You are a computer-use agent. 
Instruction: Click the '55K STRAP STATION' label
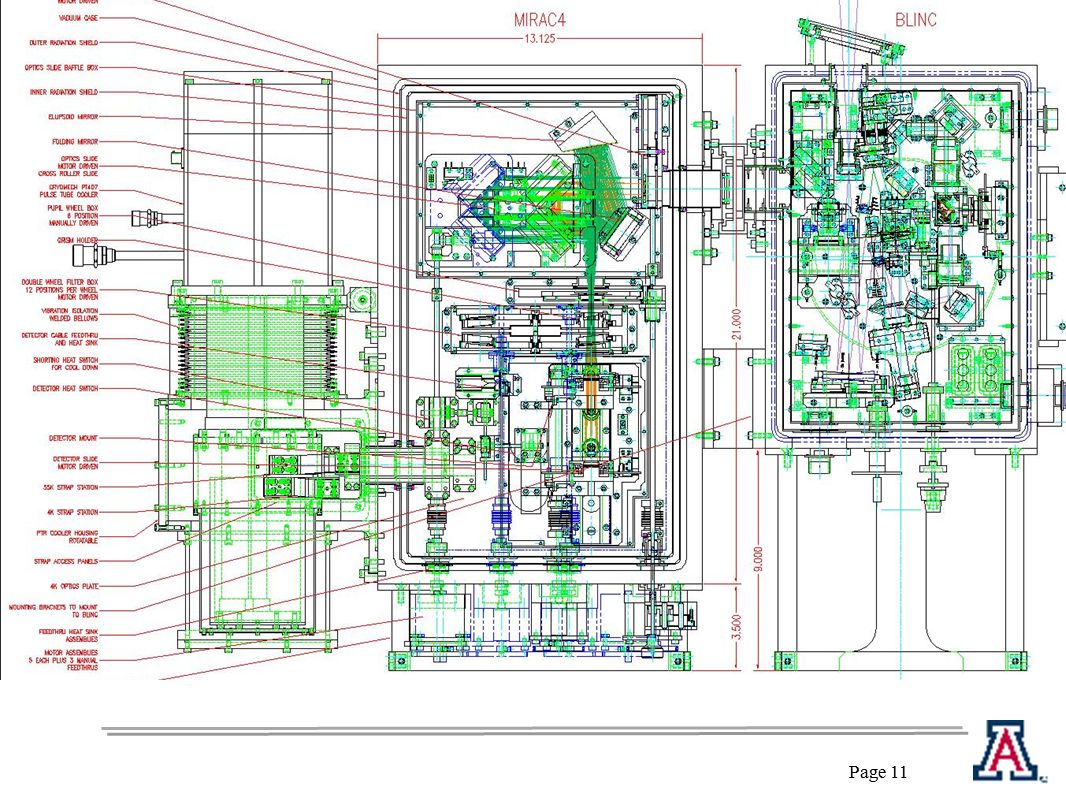click(x=71, y=487)
